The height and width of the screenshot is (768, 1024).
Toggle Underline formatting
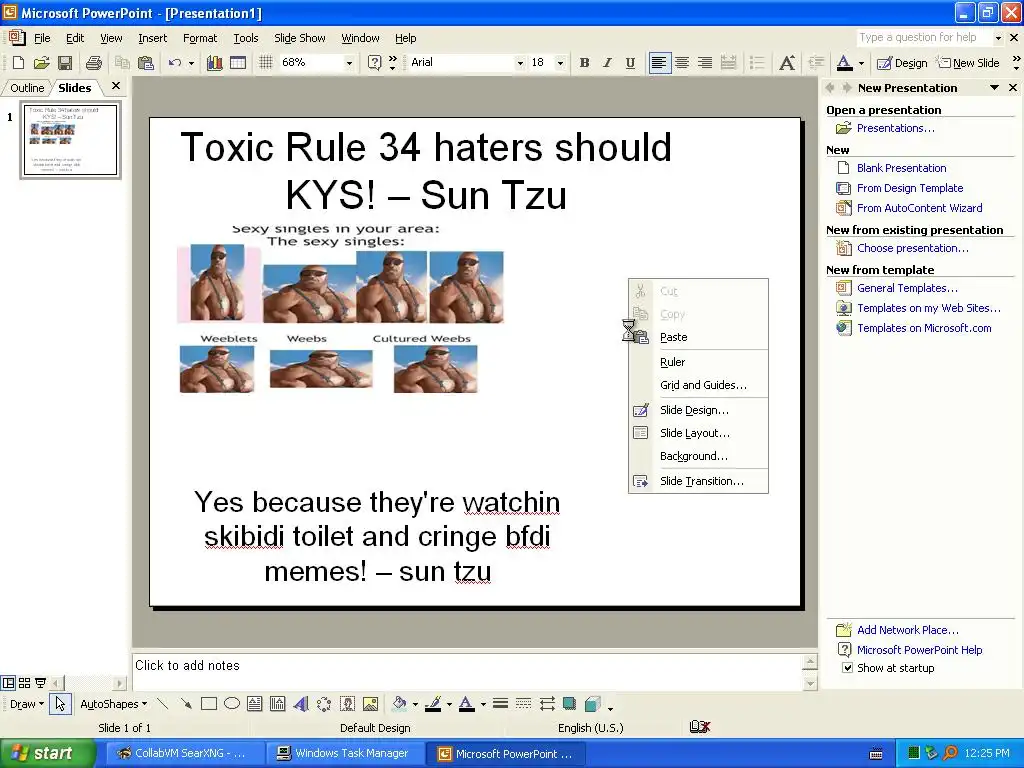click(x=630, y=63)
